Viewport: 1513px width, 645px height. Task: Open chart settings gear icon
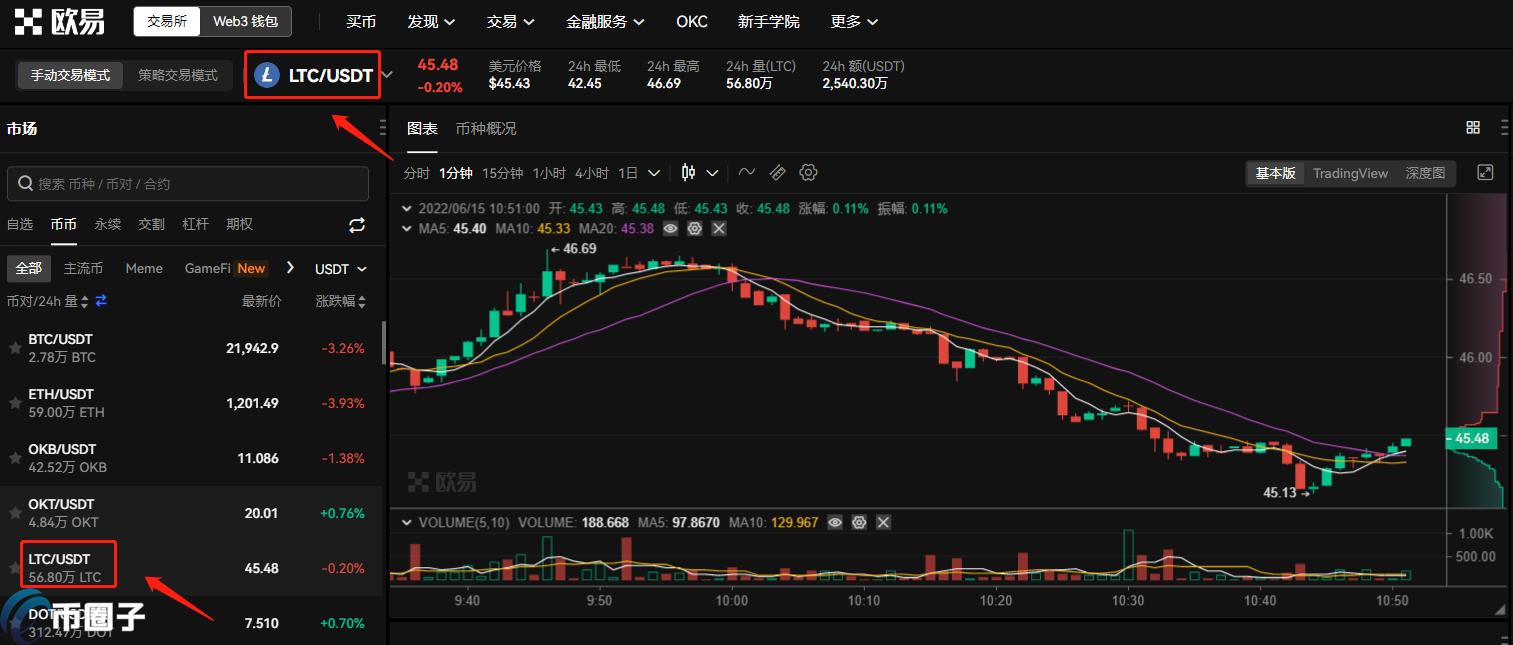click(x=808, y=173)
